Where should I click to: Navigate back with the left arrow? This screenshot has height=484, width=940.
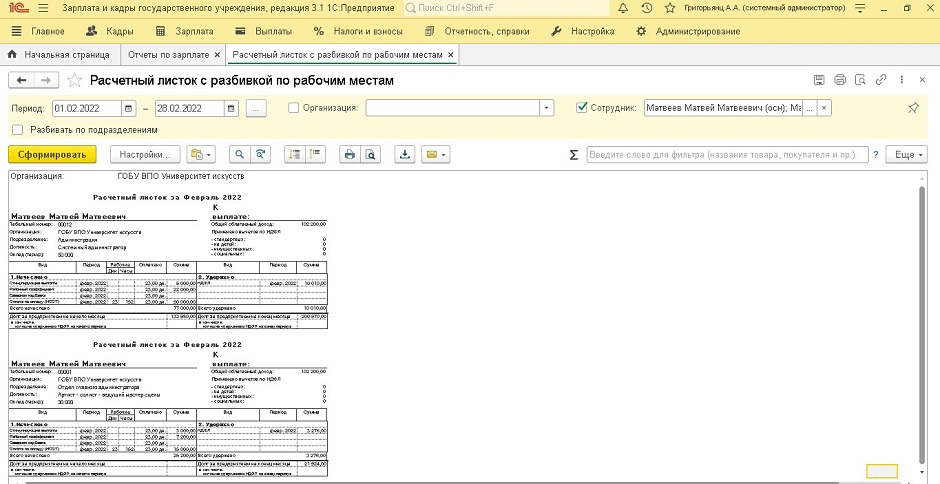click(x=21, y=80)
